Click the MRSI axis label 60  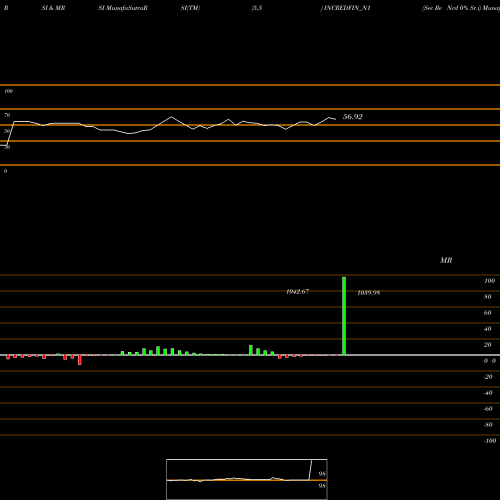[x=488, y=313]
